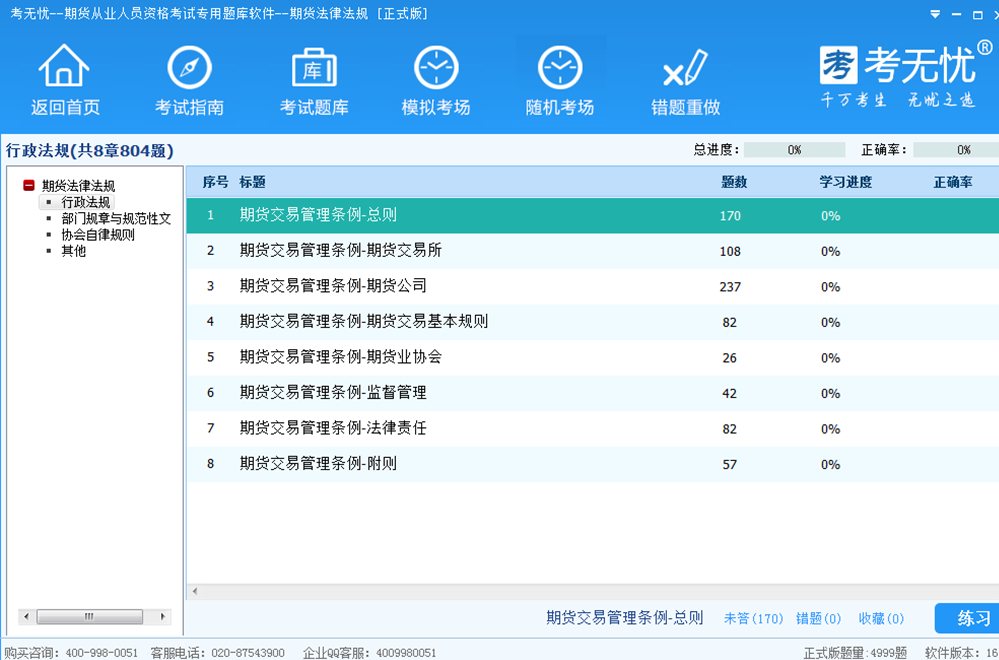Open 错题(0) wrong questions link

(819, 619)
